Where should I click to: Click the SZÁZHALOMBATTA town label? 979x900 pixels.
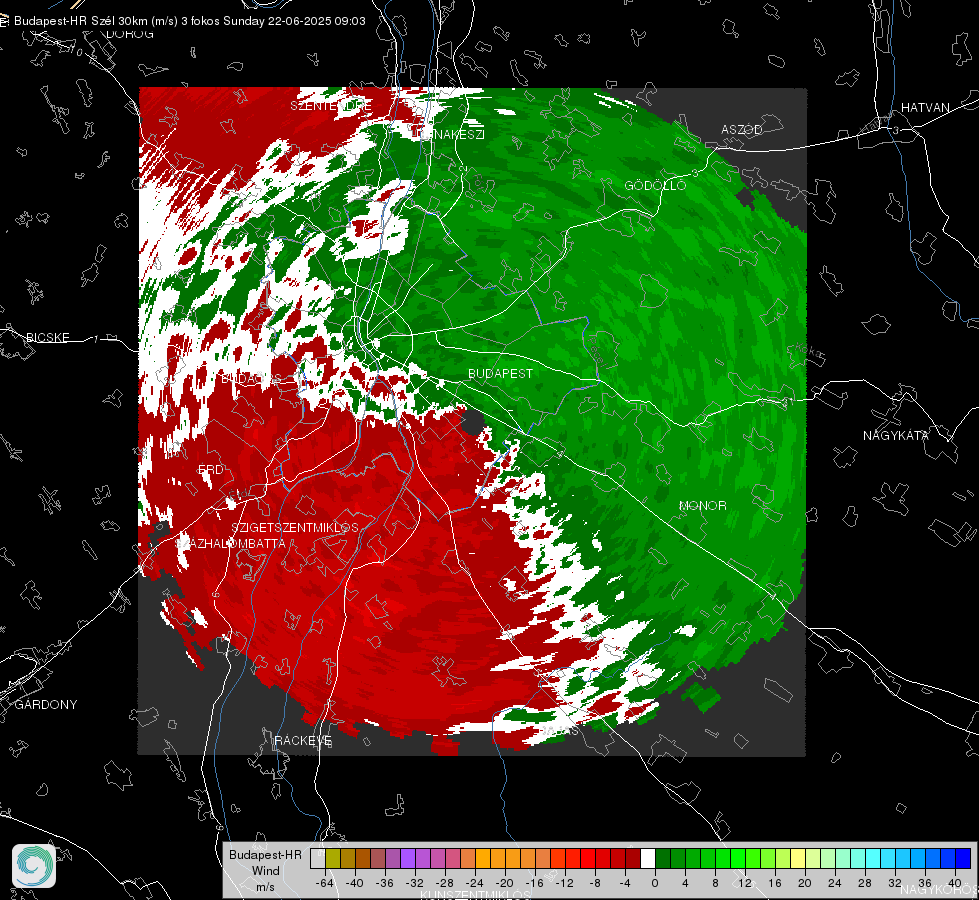click(x=230, y=543)
